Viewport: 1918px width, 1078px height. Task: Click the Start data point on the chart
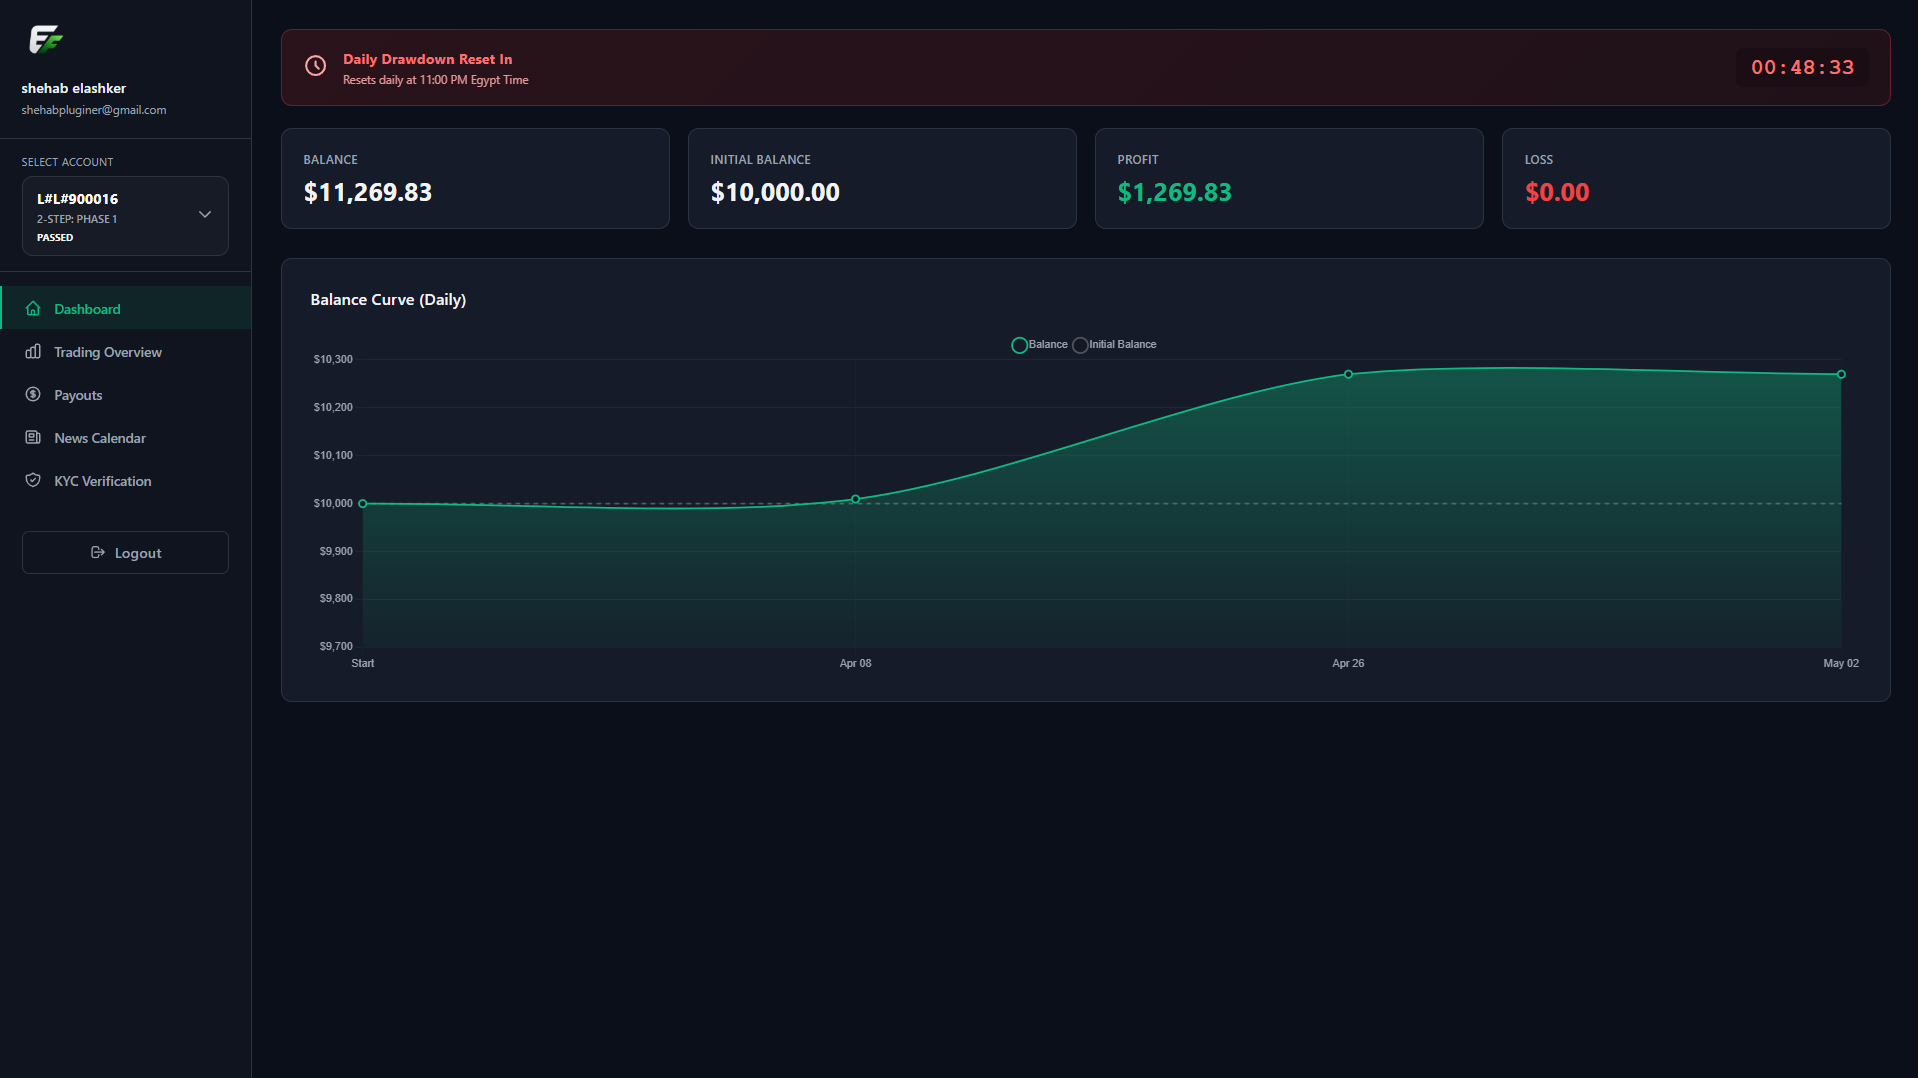(x=363, y=504)
